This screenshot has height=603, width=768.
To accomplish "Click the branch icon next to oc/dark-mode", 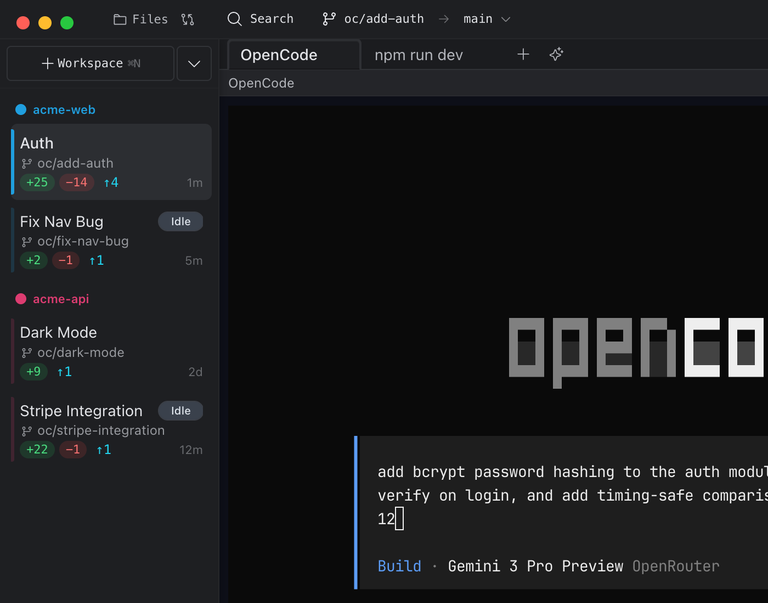I will (x=26, y=353).
